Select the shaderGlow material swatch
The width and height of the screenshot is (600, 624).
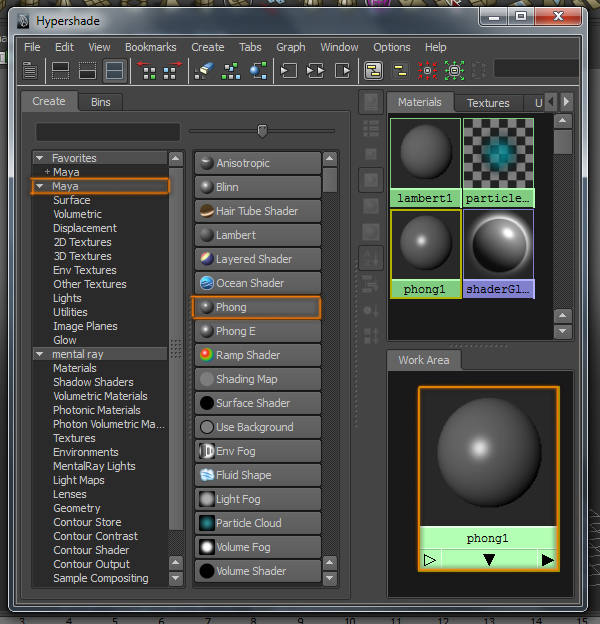(499, 254)
